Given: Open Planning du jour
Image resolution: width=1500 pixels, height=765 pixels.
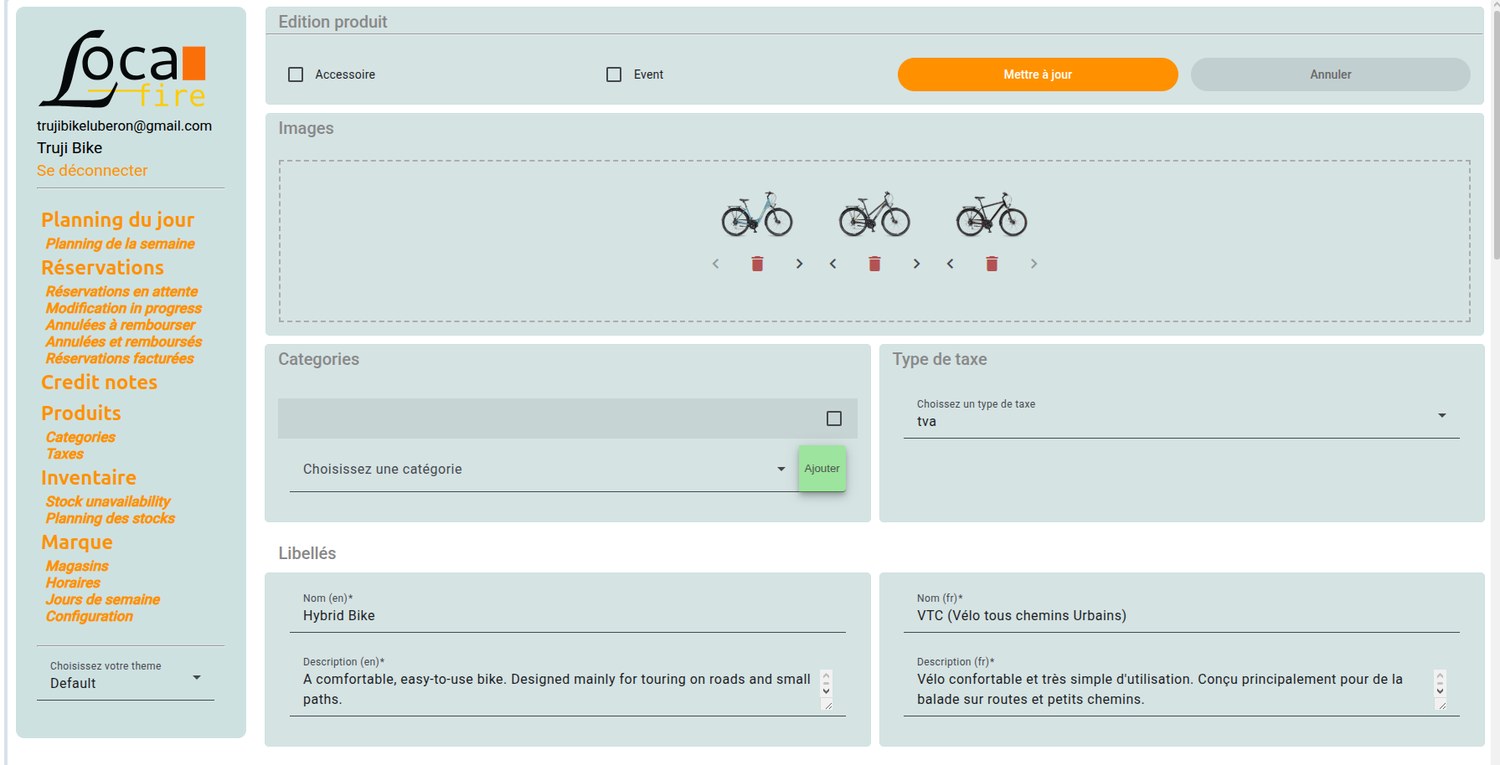Looking at the screenshot, I should 118,220.
